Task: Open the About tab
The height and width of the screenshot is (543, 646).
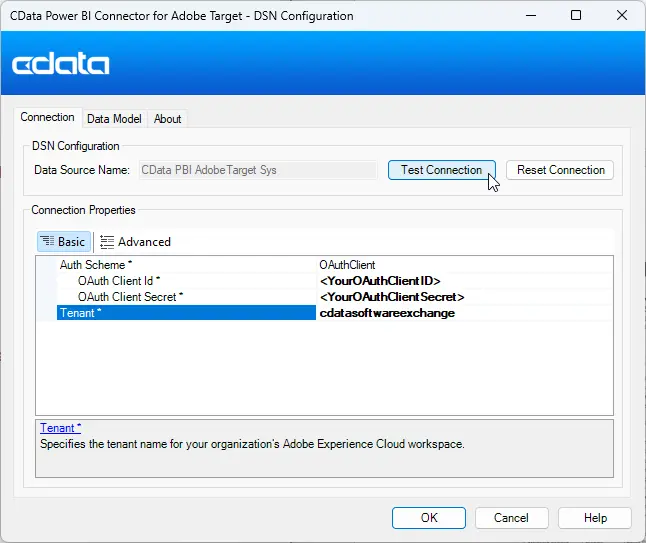Action: tap(167, 119)
